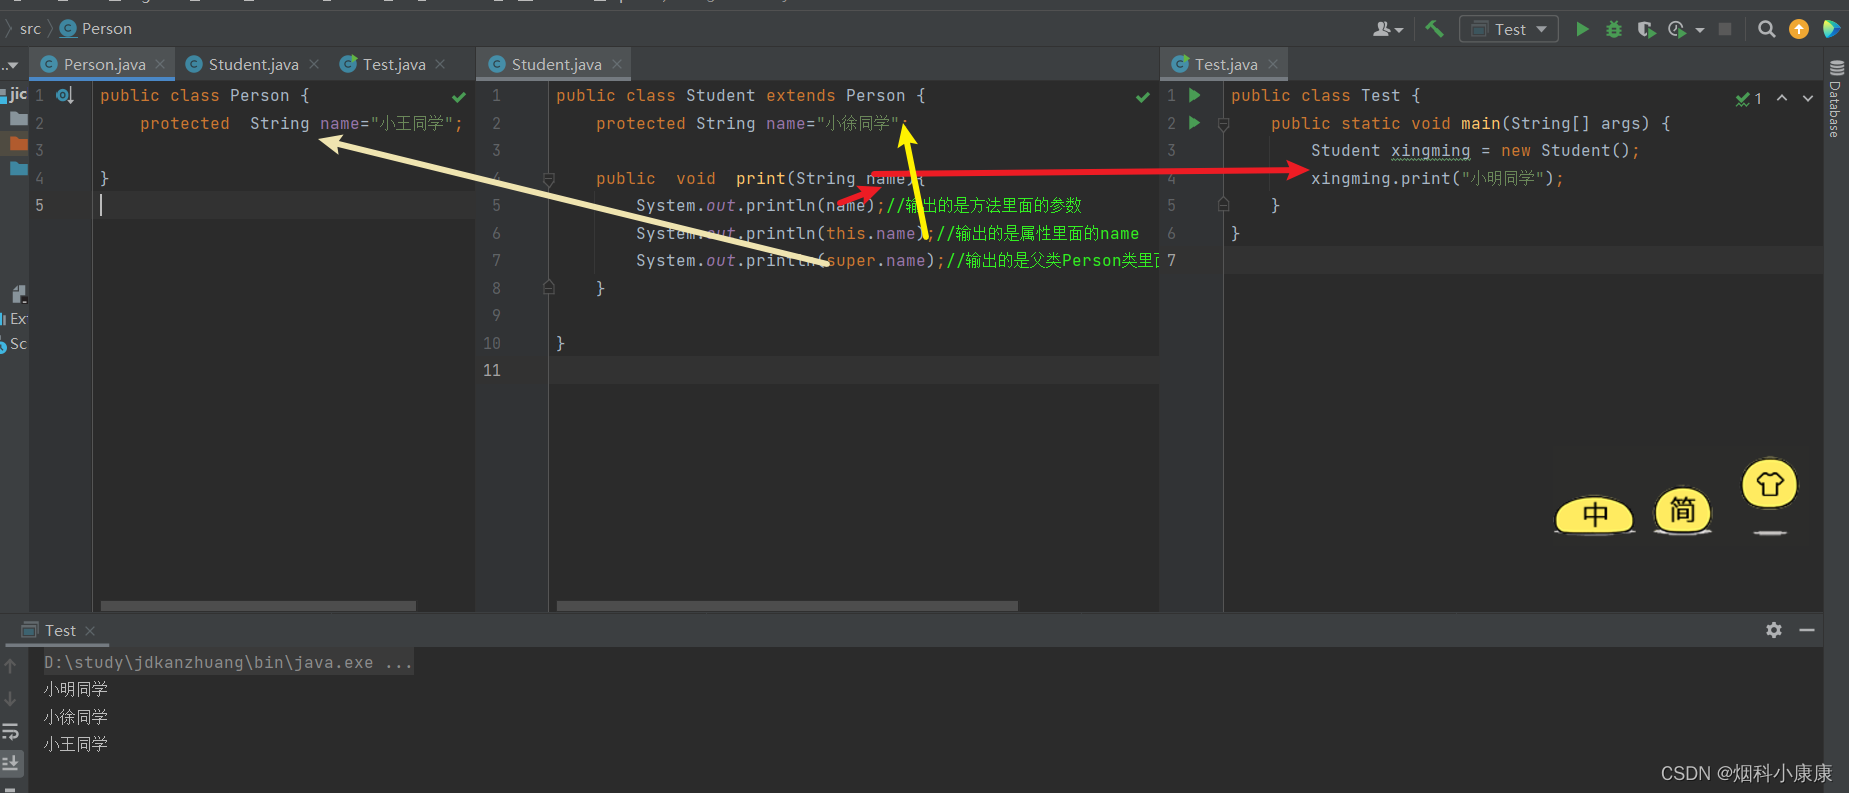Click the super.name expression in Student.java

pos(876,261)
